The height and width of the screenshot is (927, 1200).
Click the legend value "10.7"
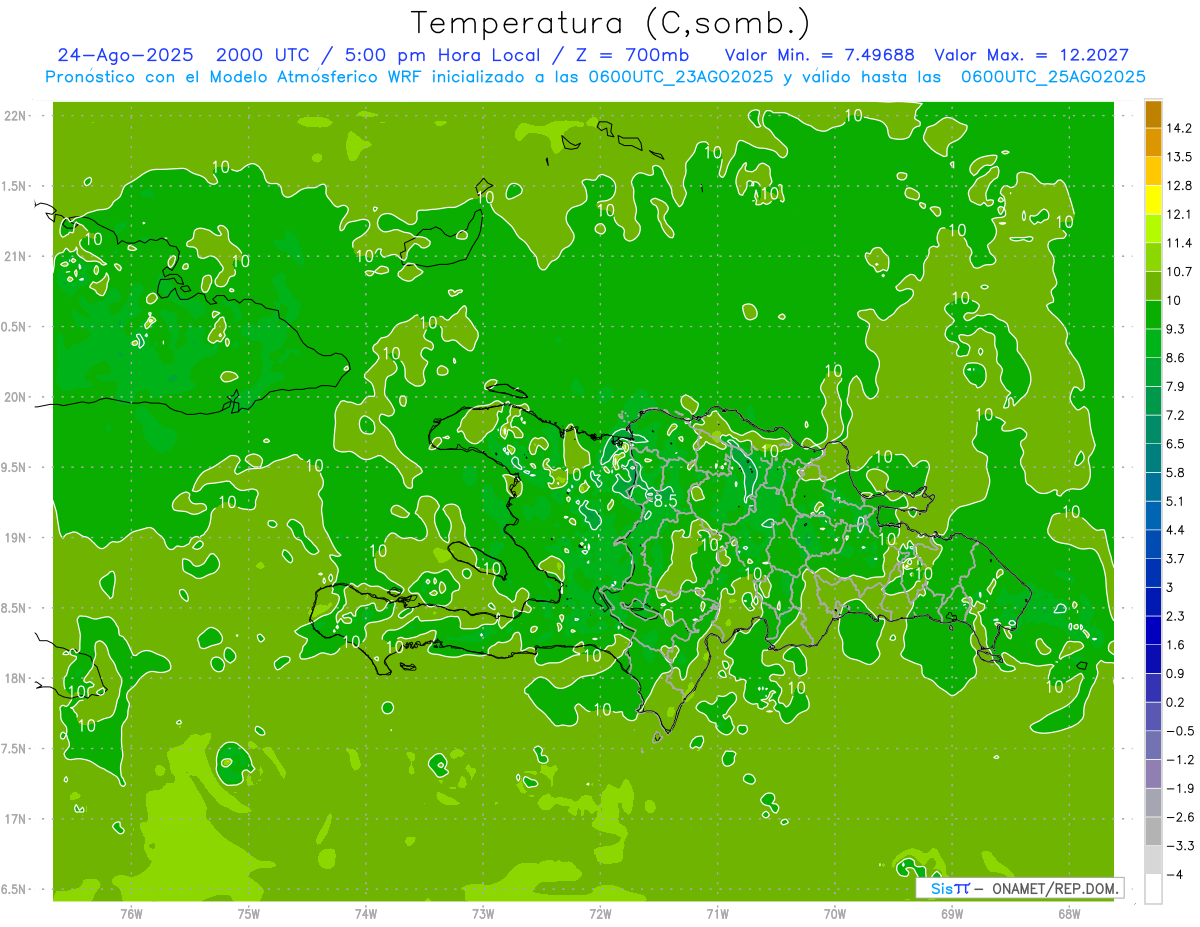click(1180, 272)
